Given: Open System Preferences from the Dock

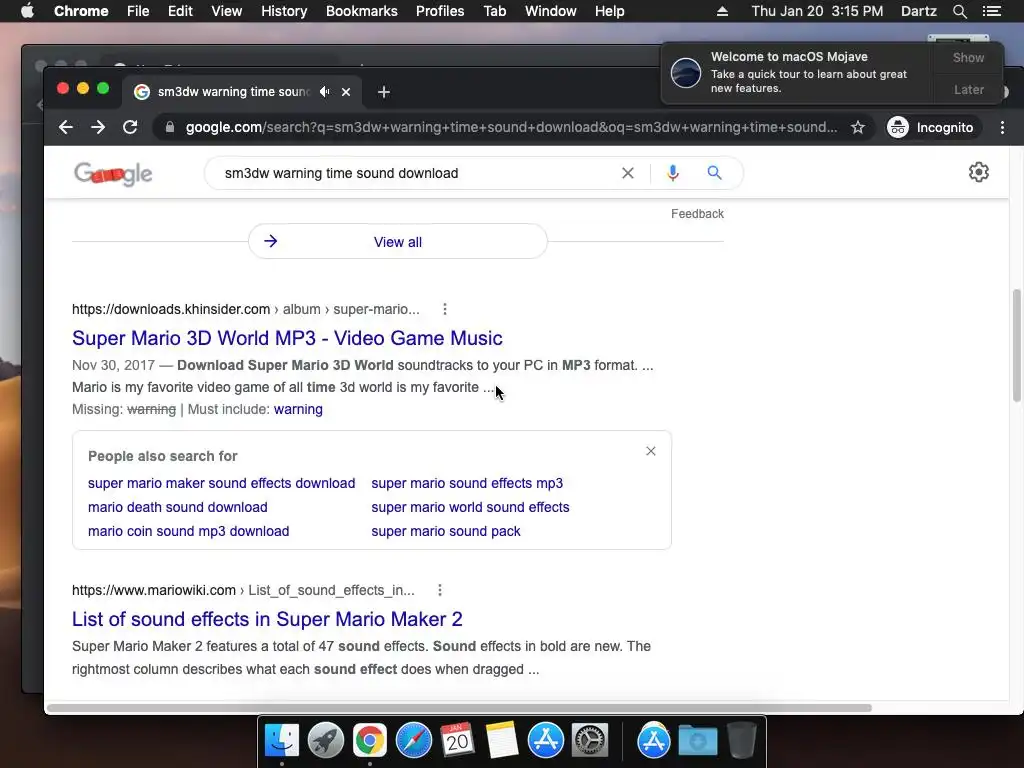Looking at the screenshot, I should tap(590, 741).
